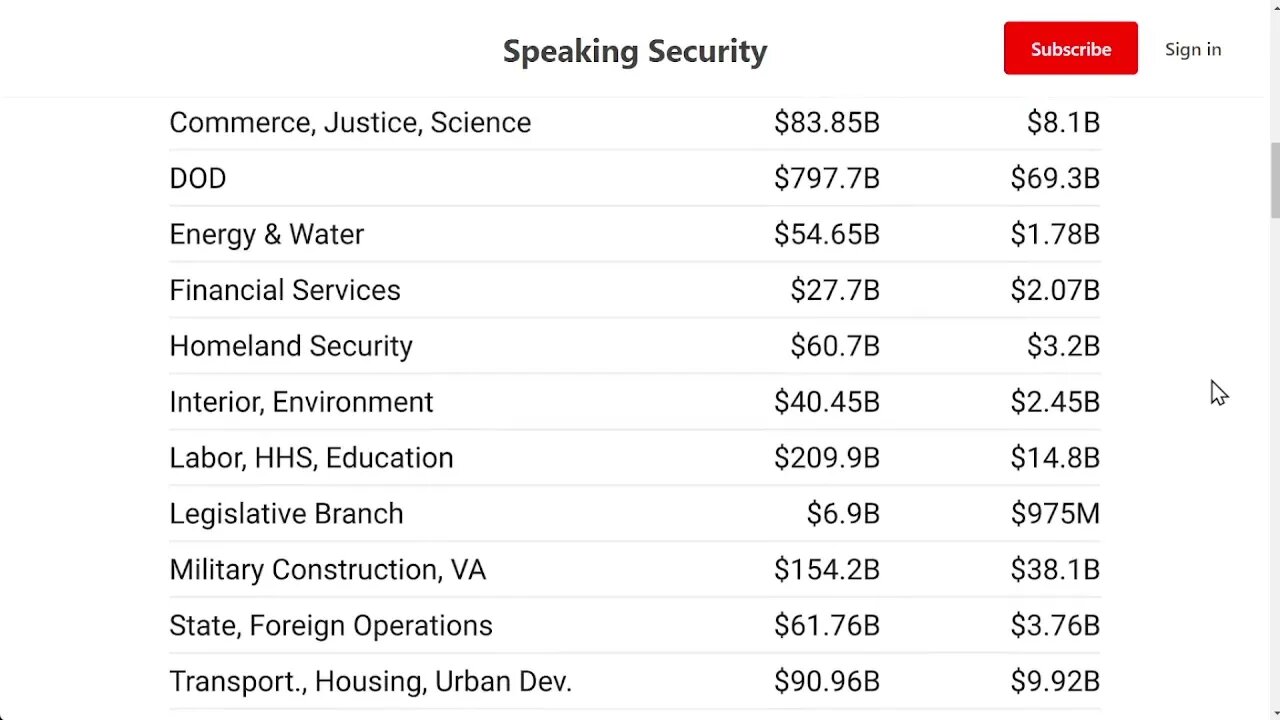
Task: Go to Speaking Security home title
Action: [634, 51]
